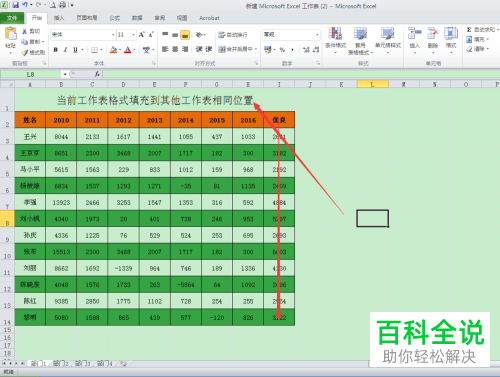Expand the Merge & Center dropdown arrow
This screenshot has height=377, width=500.
click(256, 49)
